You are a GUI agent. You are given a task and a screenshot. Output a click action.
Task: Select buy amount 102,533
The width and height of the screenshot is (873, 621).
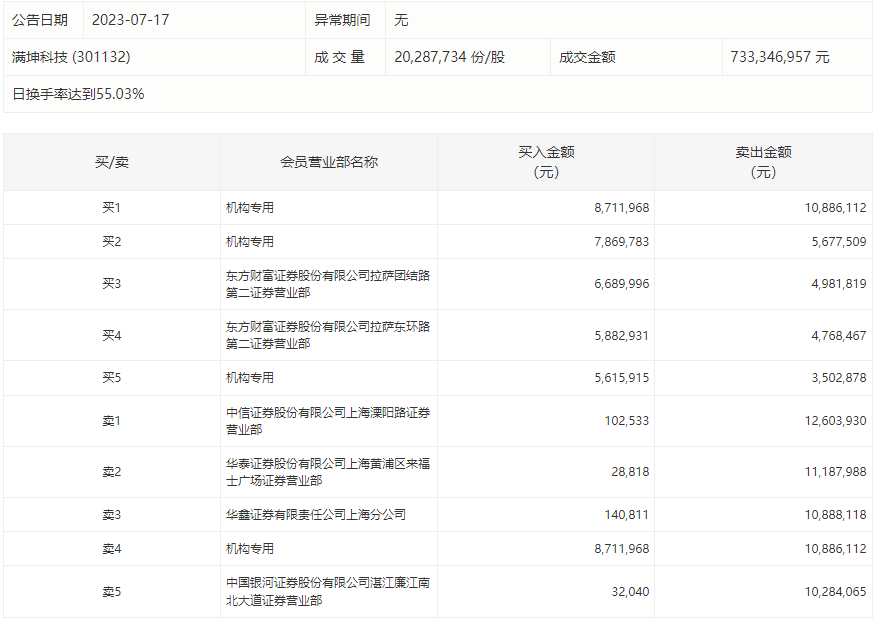pyautogui.click(x=626, y=420)
